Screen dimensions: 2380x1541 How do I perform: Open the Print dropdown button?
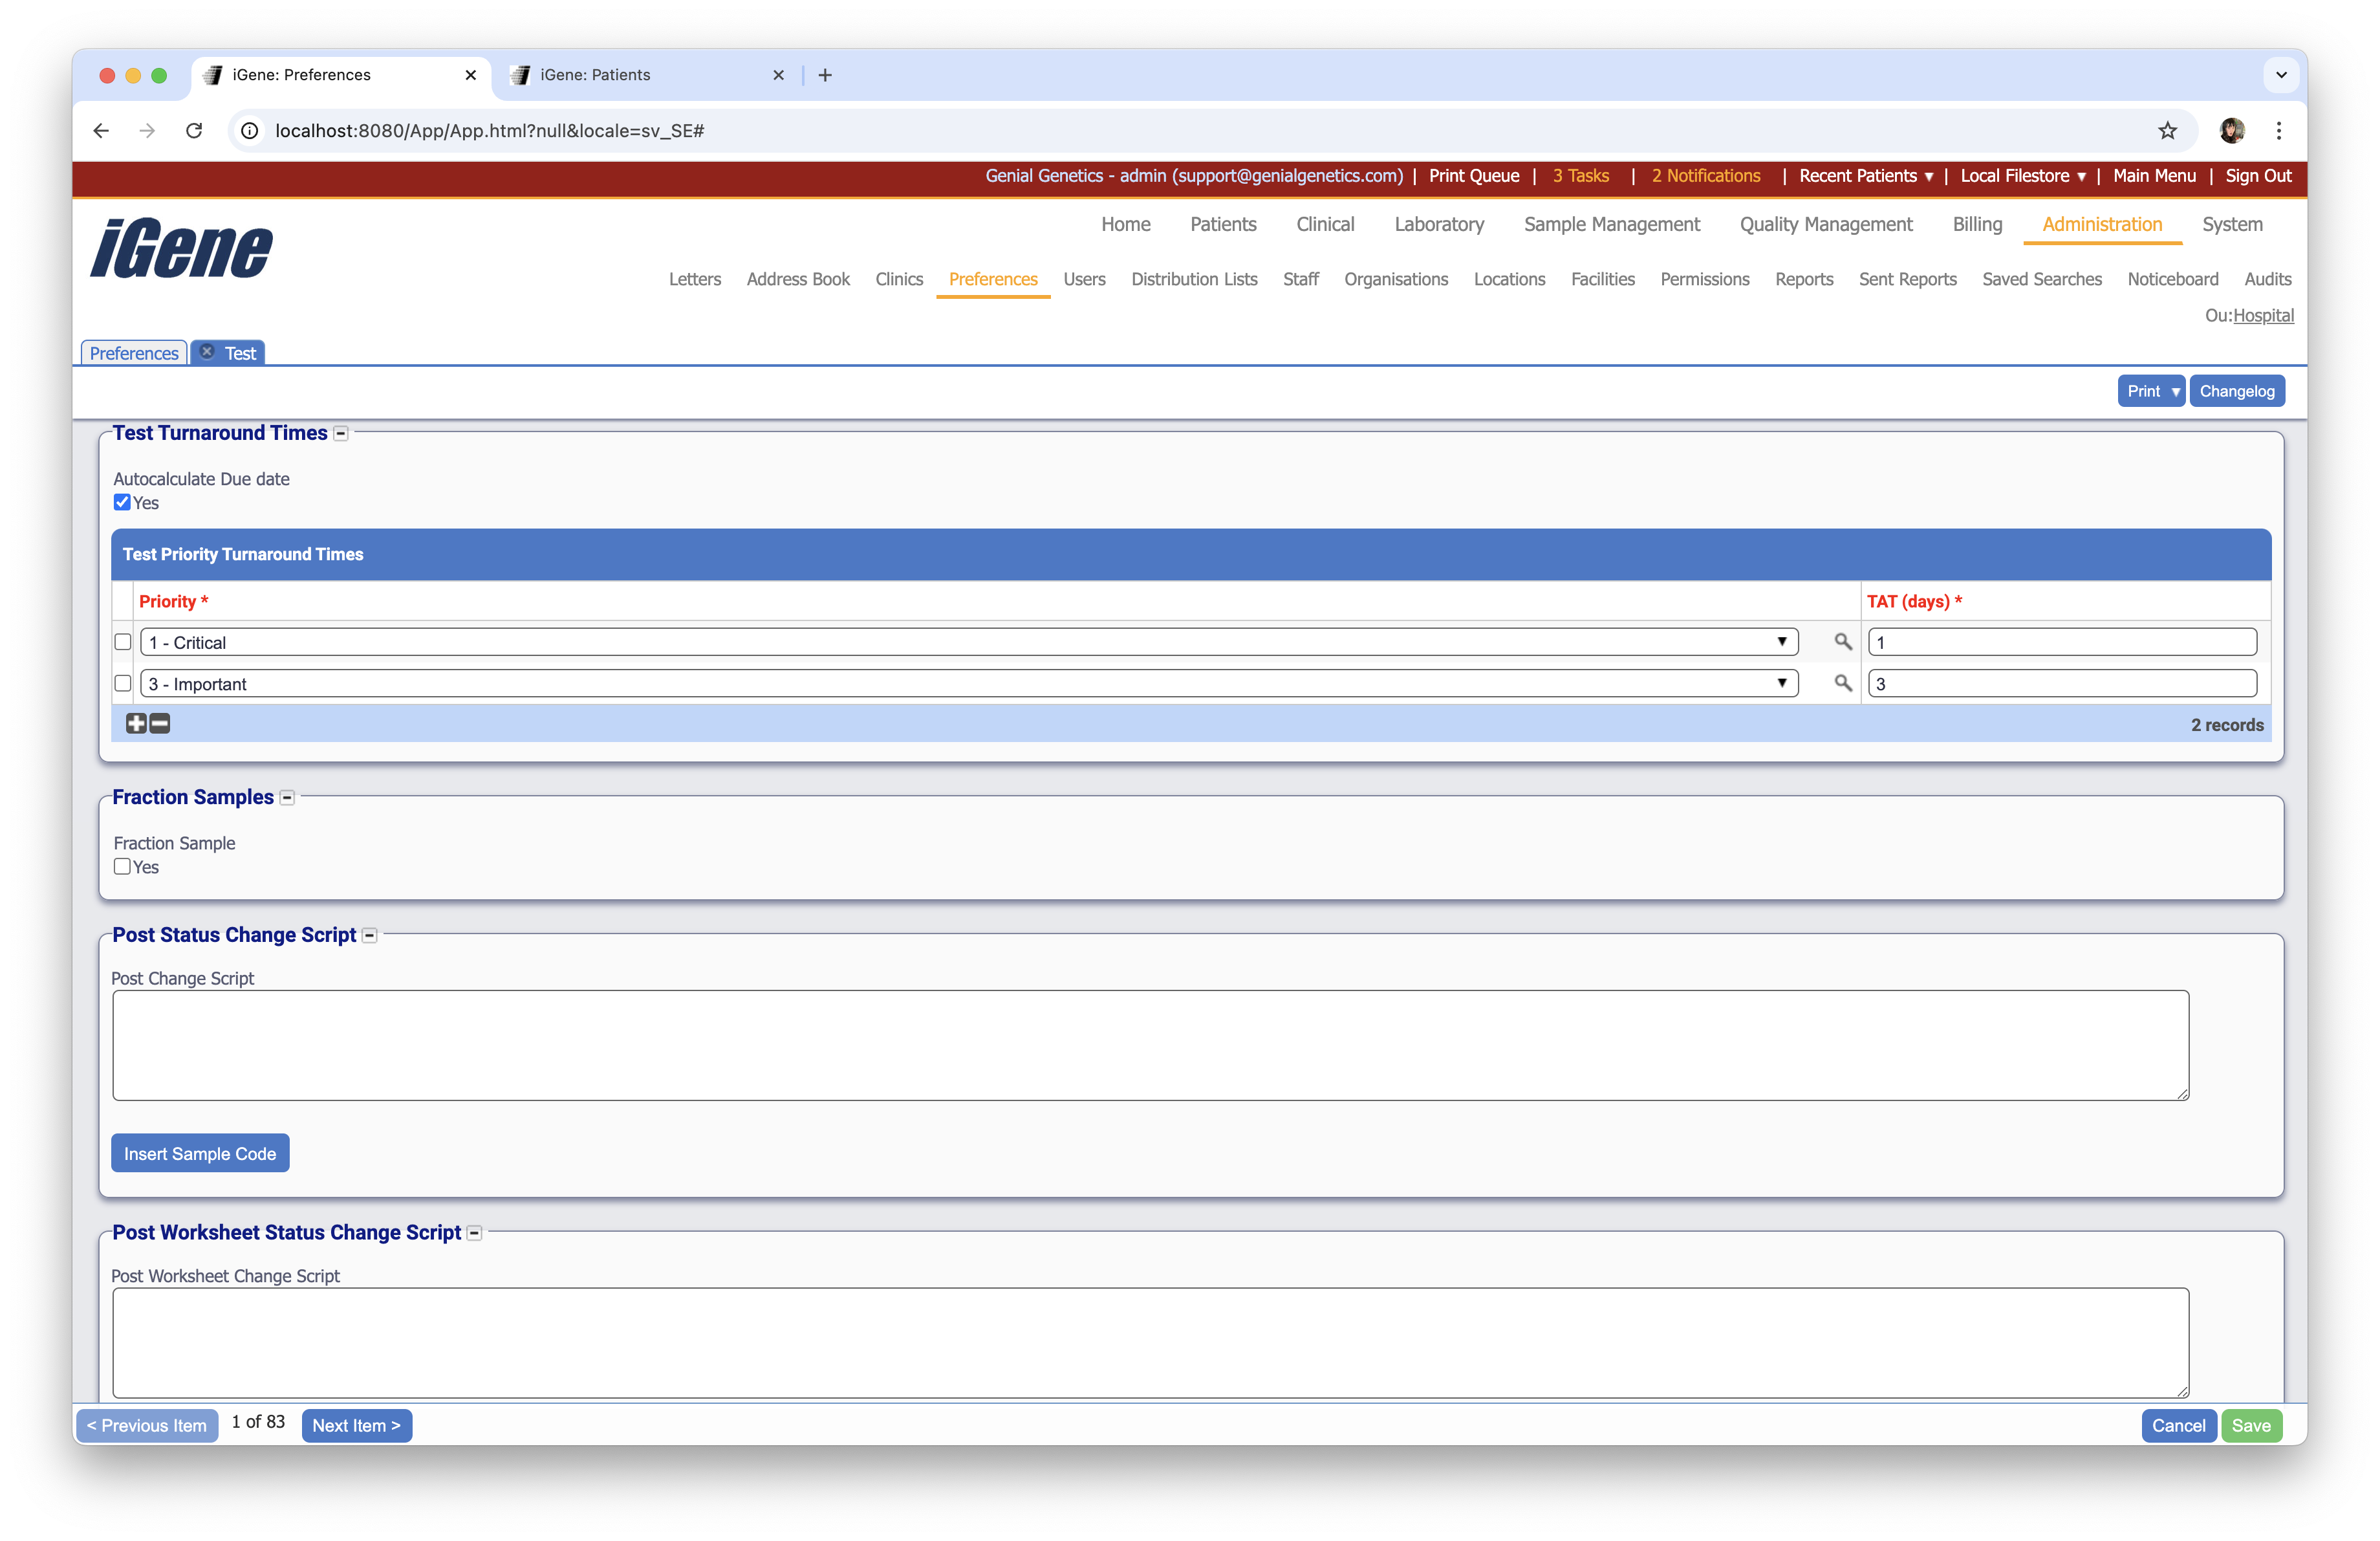tap(2150, 391)
